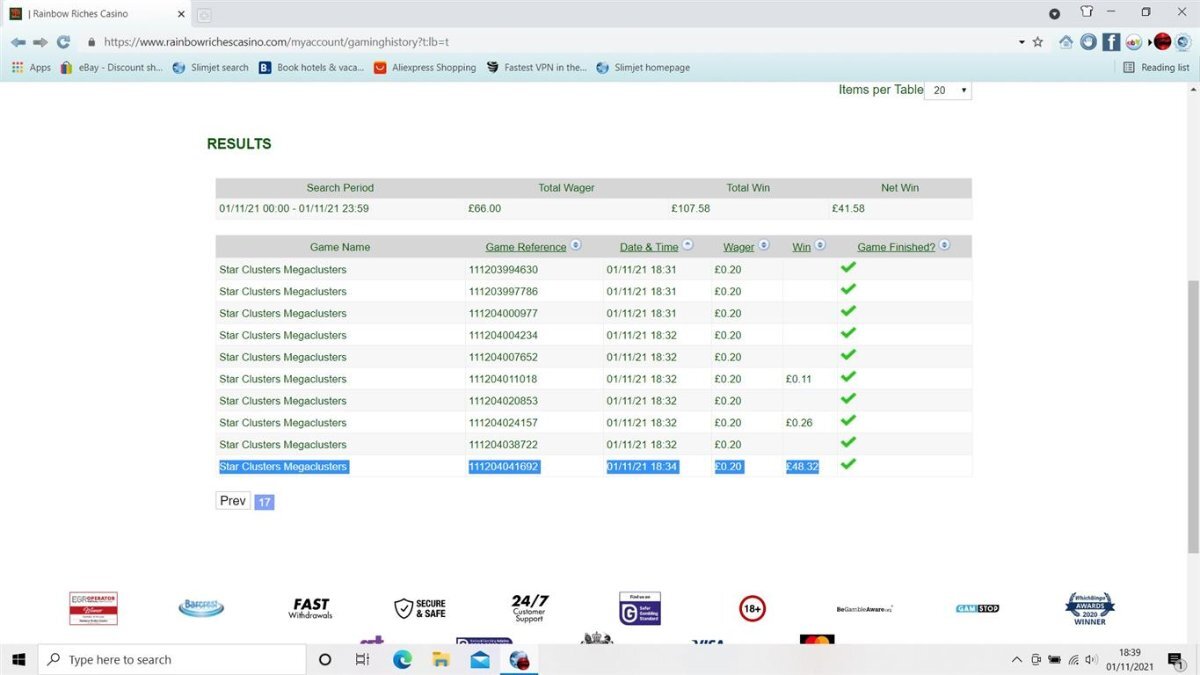
Task: Click the 18+ age restriction icon
Action: pos(752,608)
